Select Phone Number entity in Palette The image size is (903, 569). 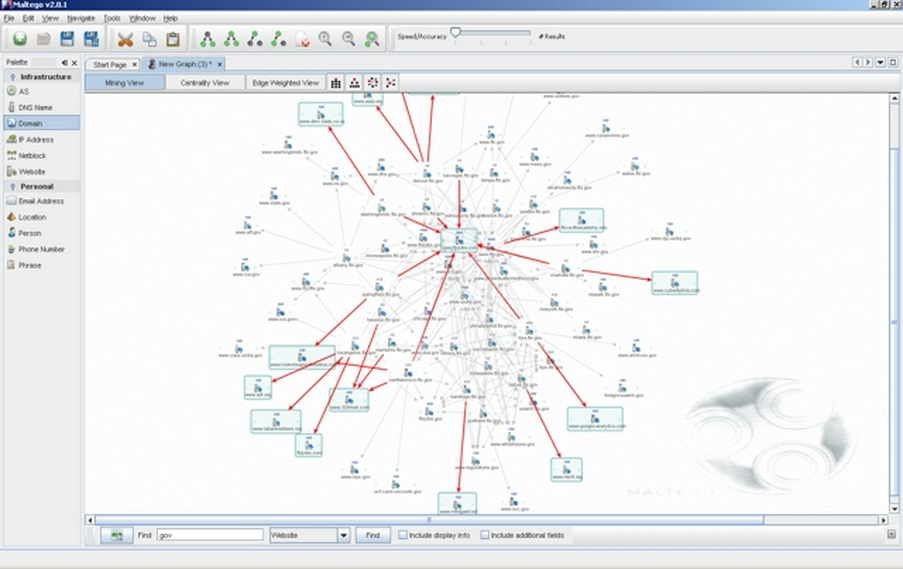point(41,249)
